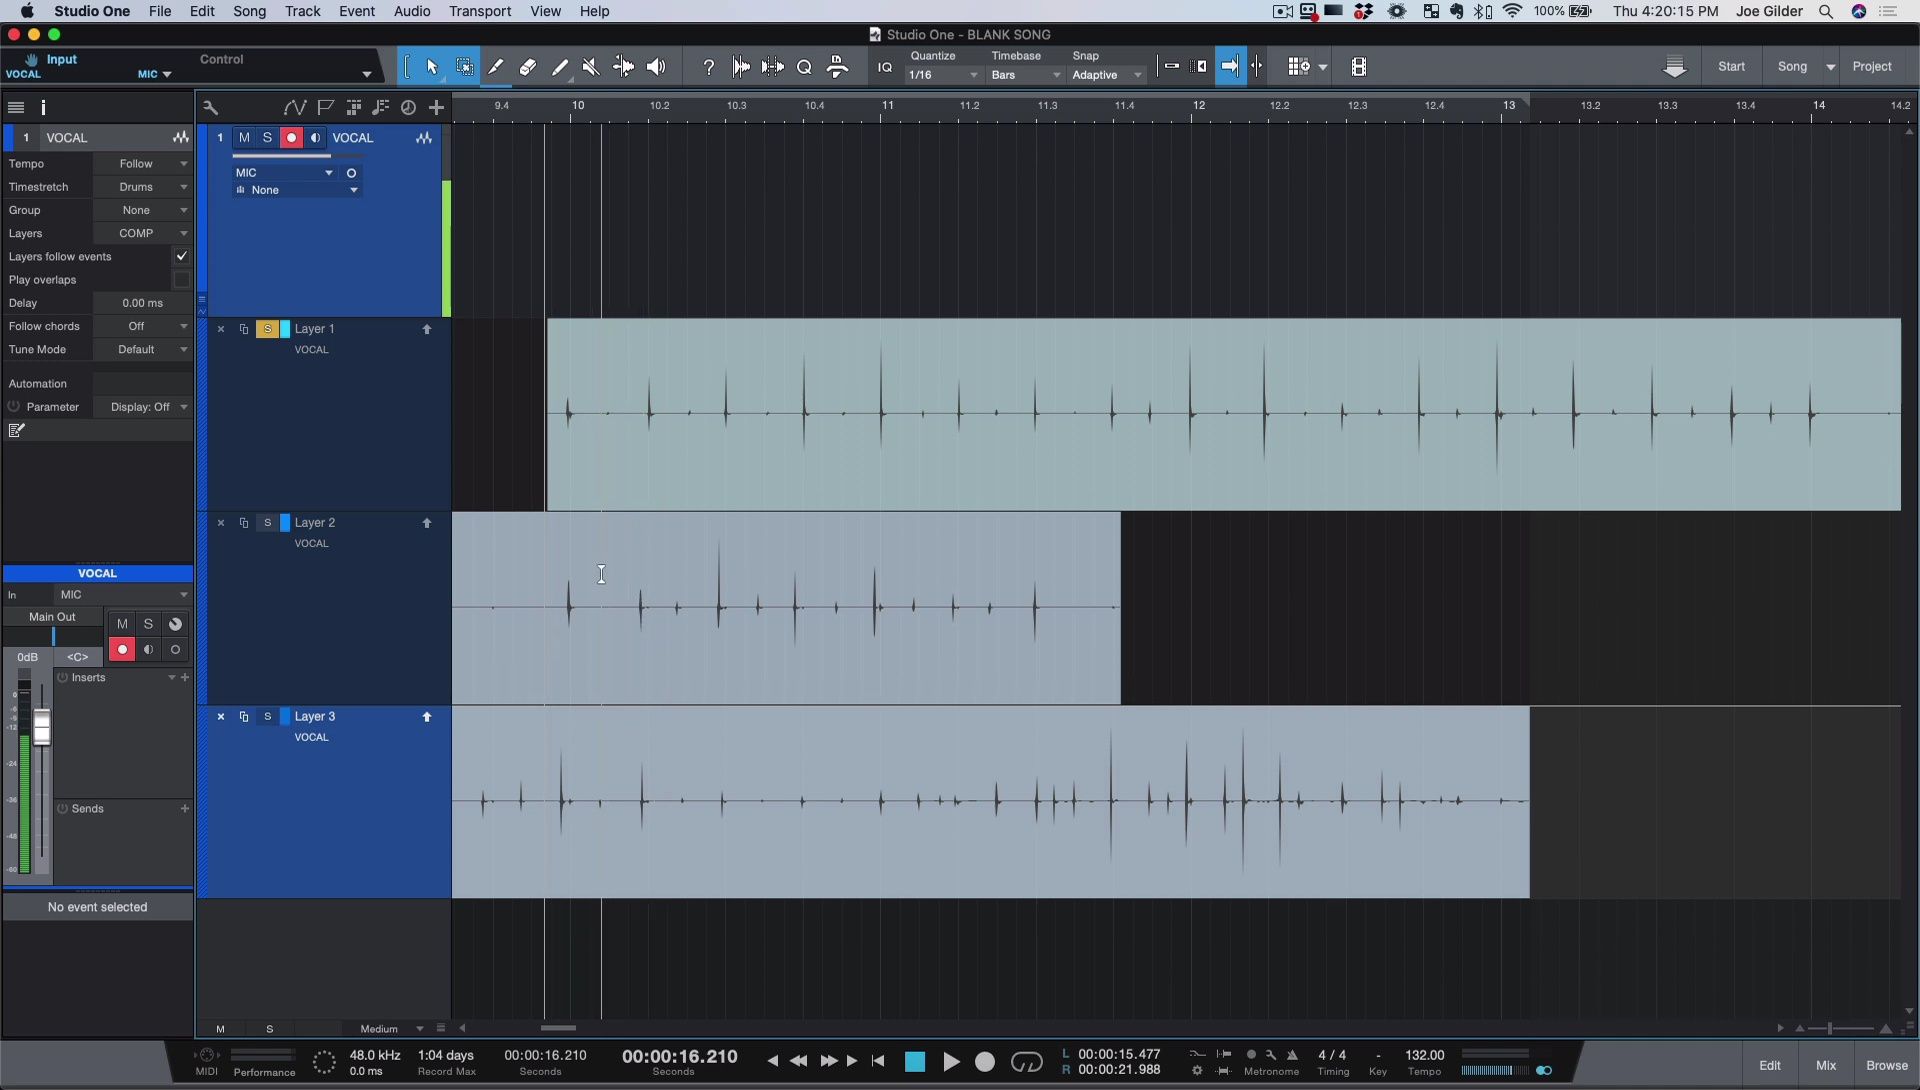Open the Timestretch Drums dropdown
Image resolution: width=1920 pixels, height=1090 pixels.
[142, 187]
